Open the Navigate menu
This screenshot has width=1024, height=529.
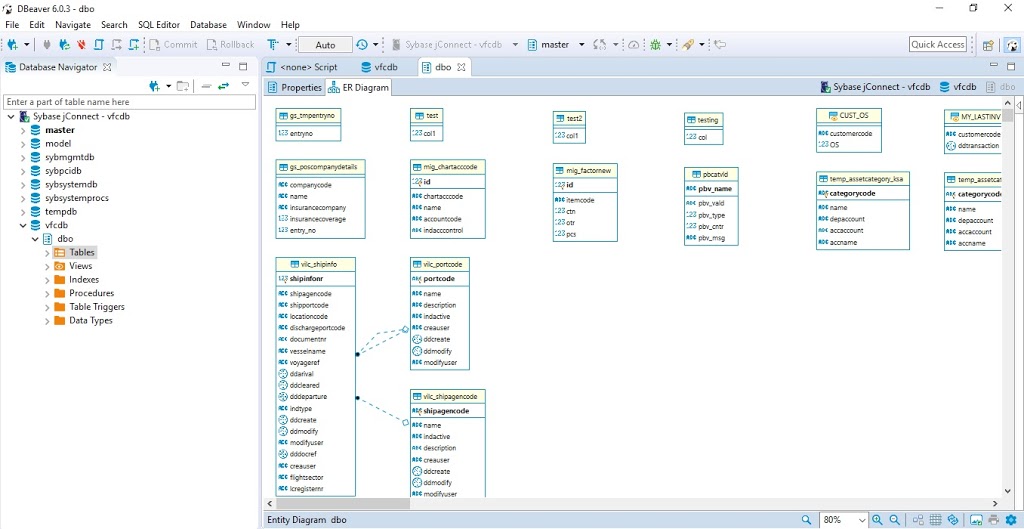(73, 25)
